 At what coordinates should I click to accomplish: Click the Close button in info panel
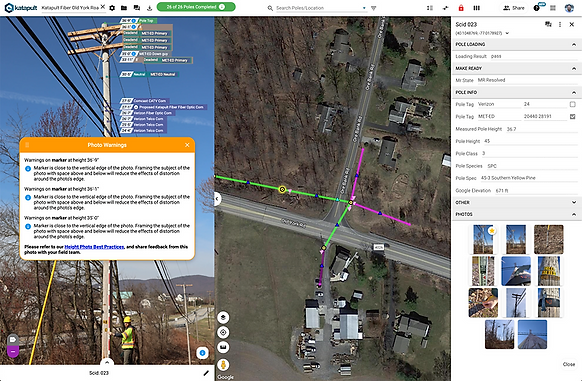568,364
